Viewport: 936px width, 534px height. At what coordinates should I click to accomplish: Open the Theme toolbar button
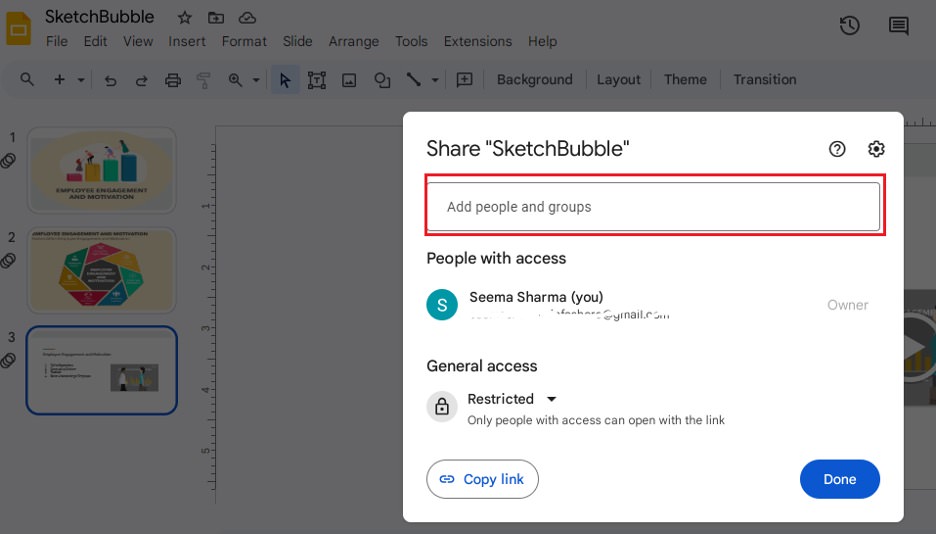click(685, 79)
